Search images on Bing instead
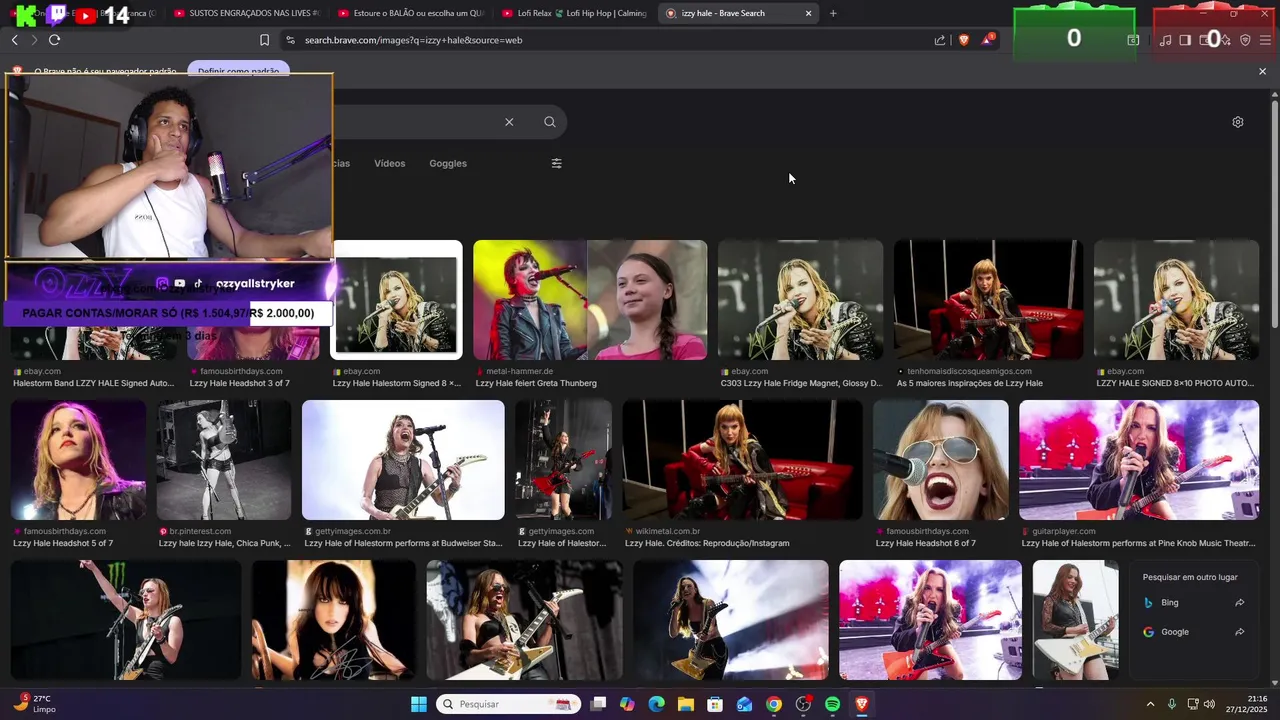 (x=1194, y=603)
